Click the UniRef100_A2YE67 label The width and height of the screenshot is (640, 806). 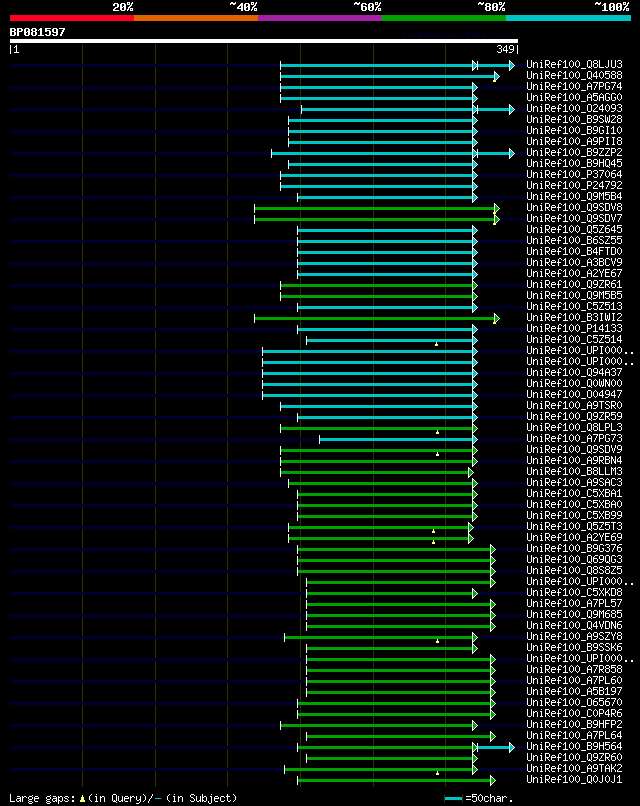click(x=574, y=273)
